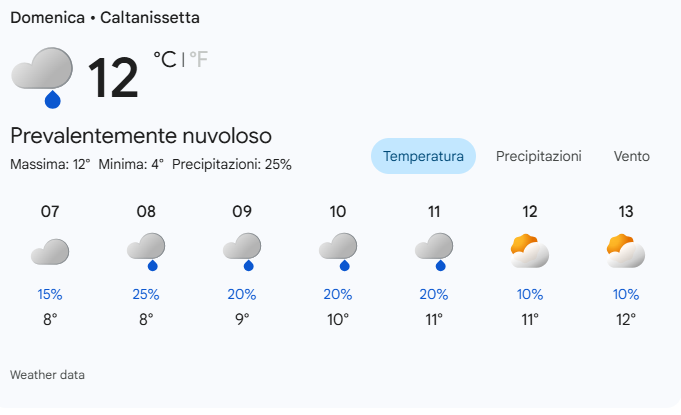681x415 pixels.
Task: Click the rain cloud icon for hour 11
Action: (434, 251)
